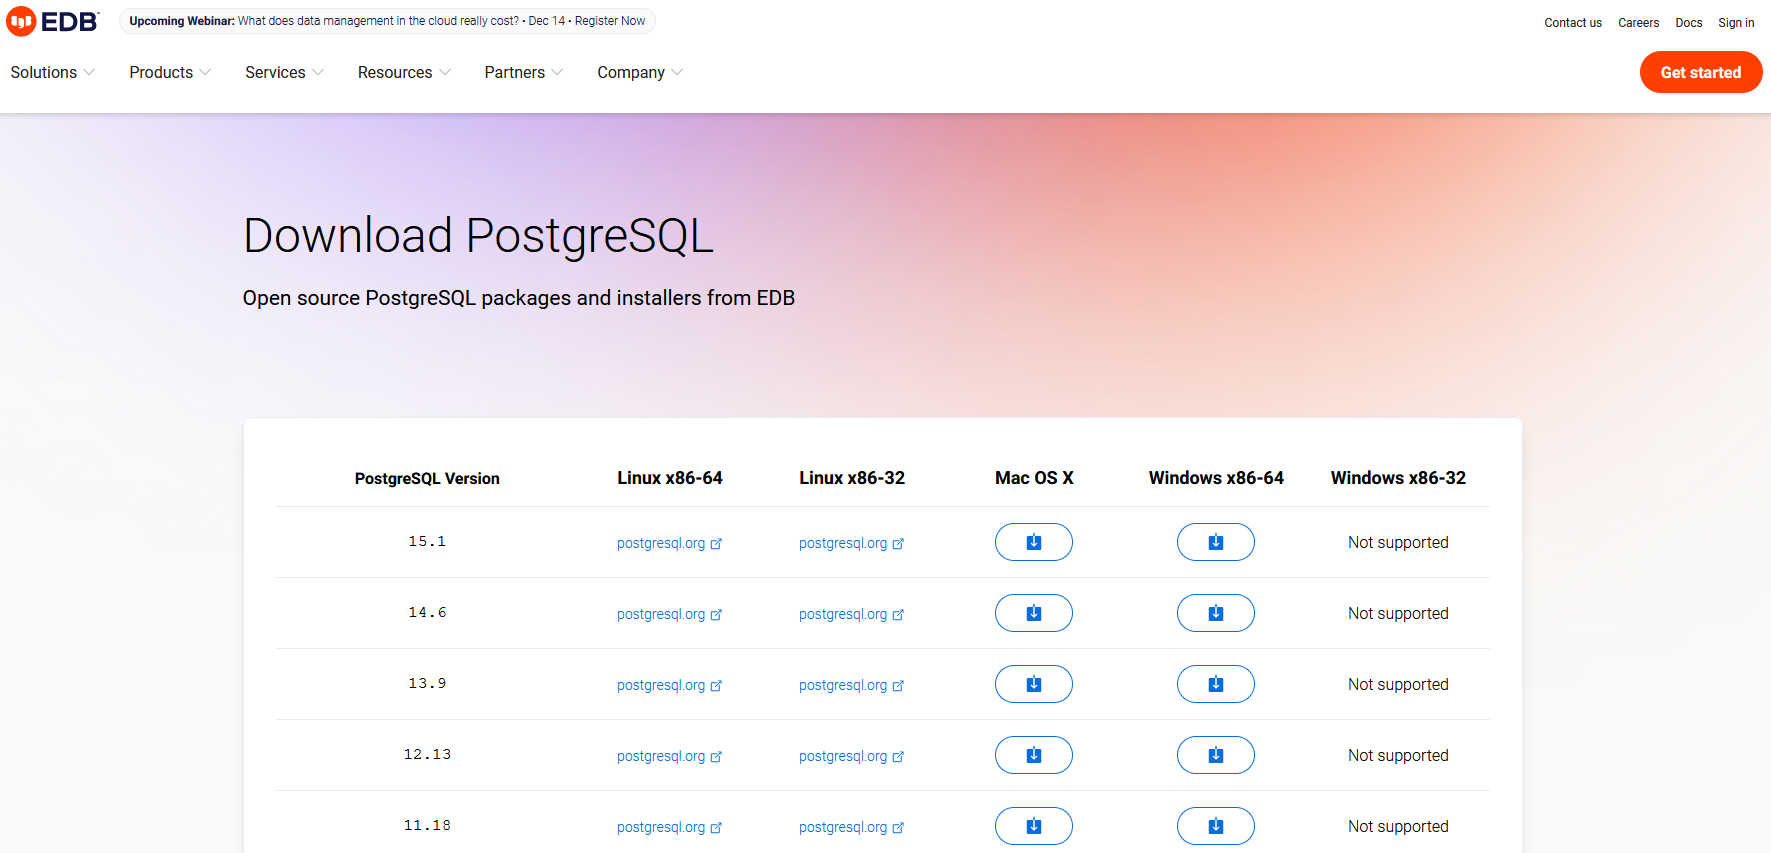Image resolution: width=1771 pixels, height=853 pixels.
Task: Download PostgreSQL 14.6 for Windows x86-64
Action: coord(1215,613)
